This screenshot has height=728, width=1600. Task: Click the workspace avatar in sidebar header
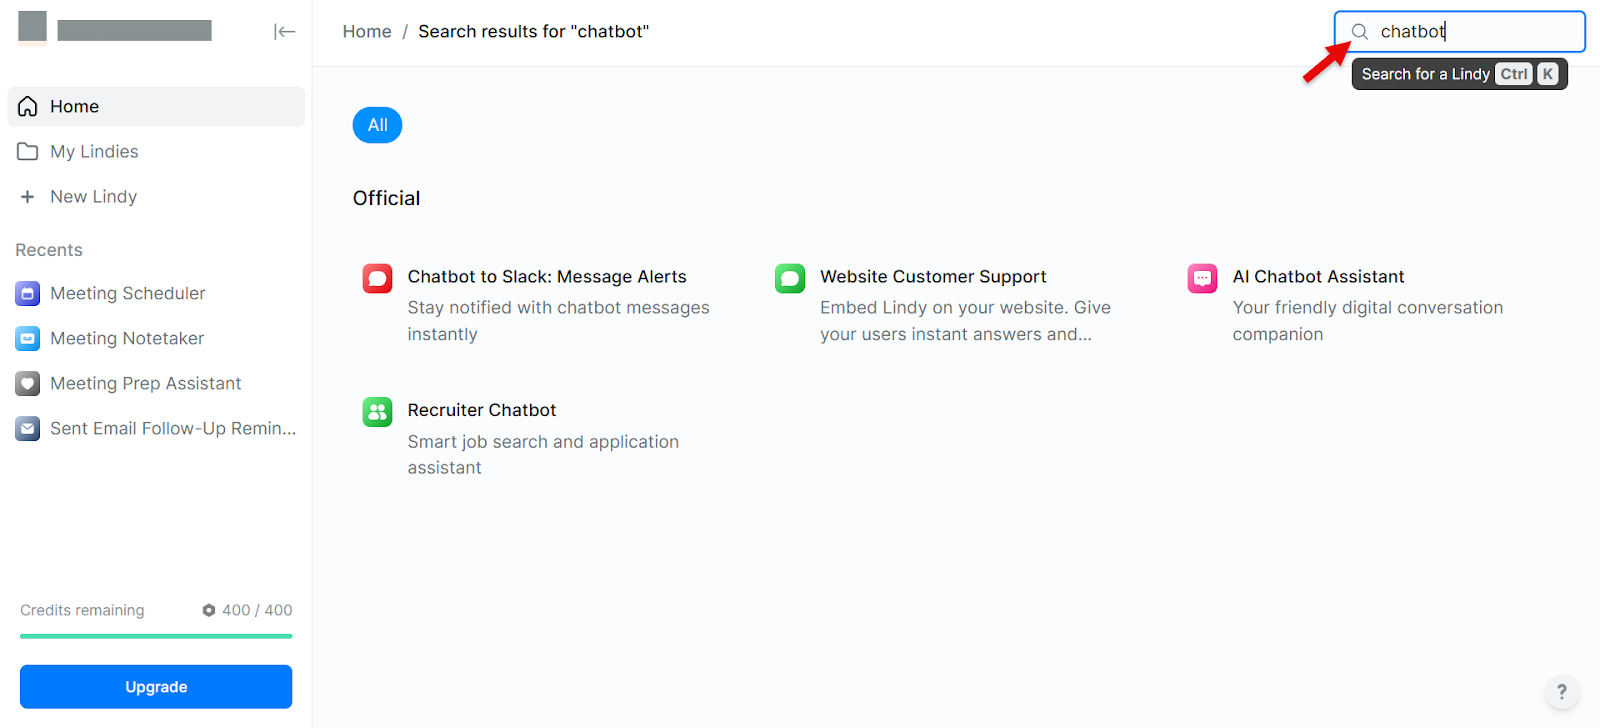(x=32, y=28)
